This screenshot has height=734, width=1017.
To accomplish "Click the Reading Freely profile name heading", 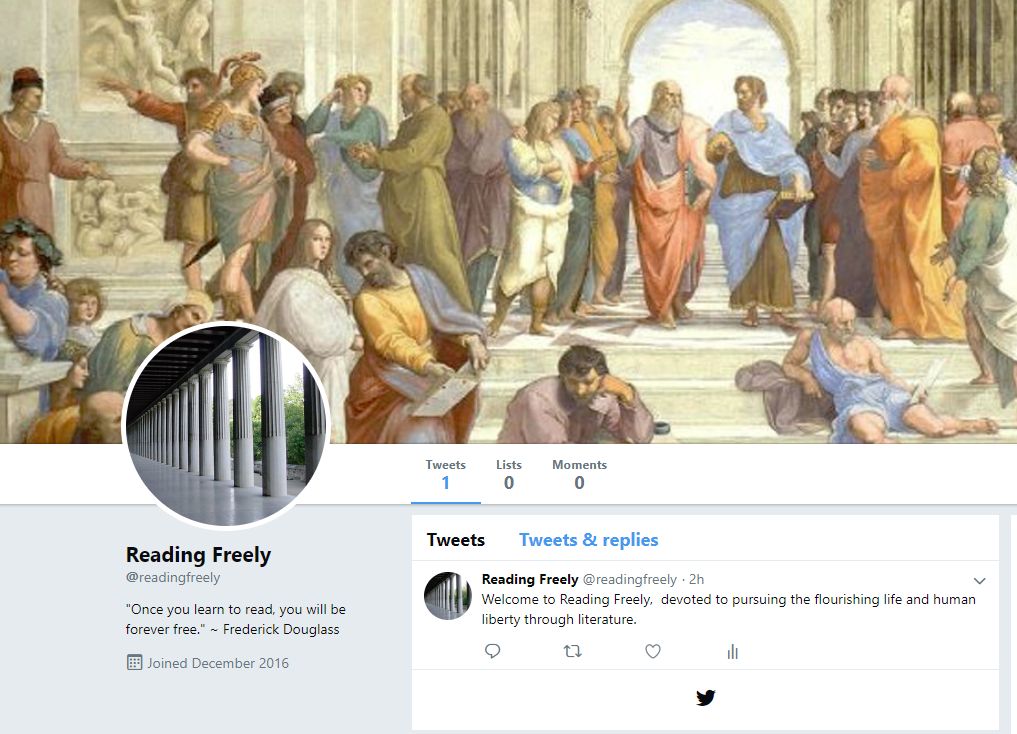I will click(x=198, y=555).
